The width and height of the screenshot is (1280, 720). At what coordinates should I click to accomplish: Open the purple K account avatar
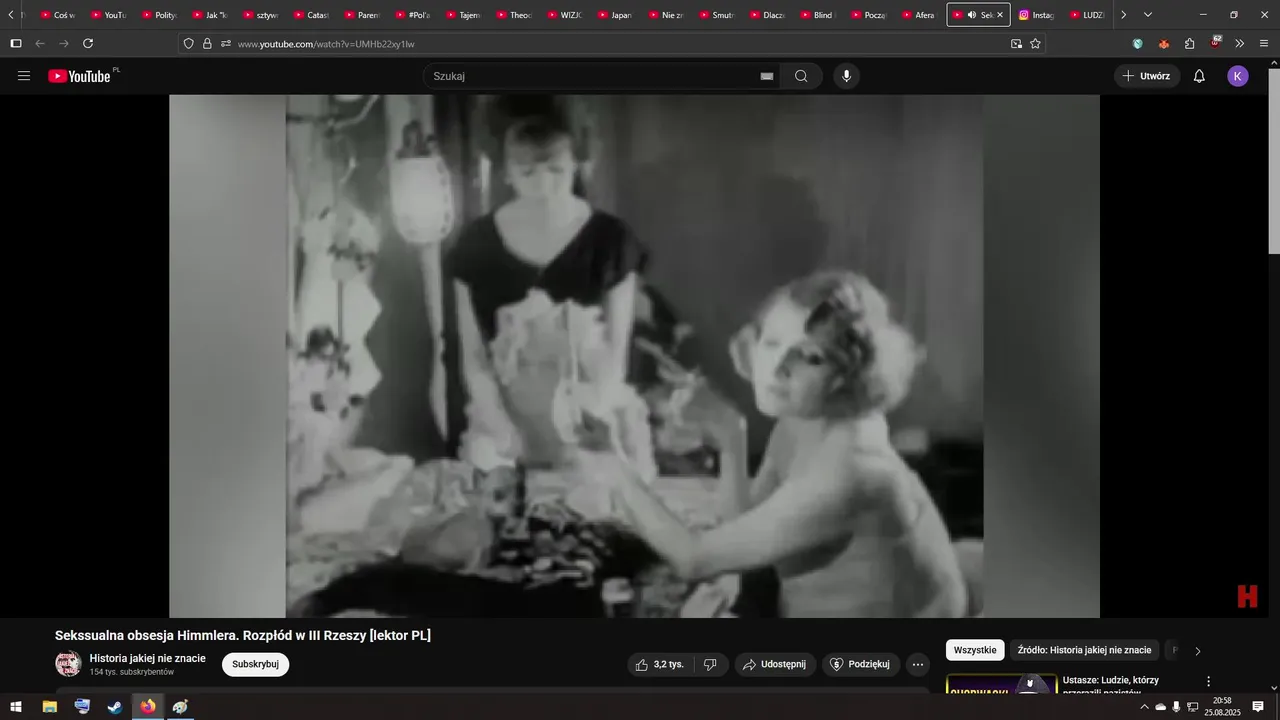point(1238,76)
